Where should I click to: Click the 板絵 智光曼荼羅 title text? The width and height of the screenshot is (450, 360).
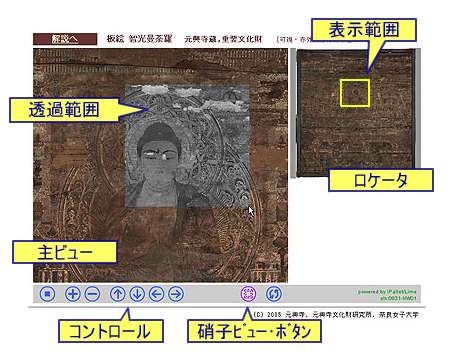coord(139,39)
